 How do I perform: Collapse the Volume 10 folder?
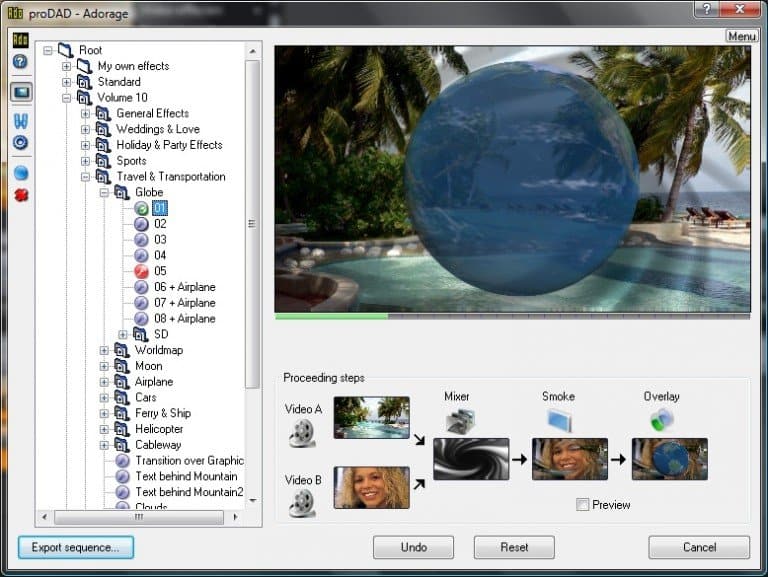[x=67, y=97]
